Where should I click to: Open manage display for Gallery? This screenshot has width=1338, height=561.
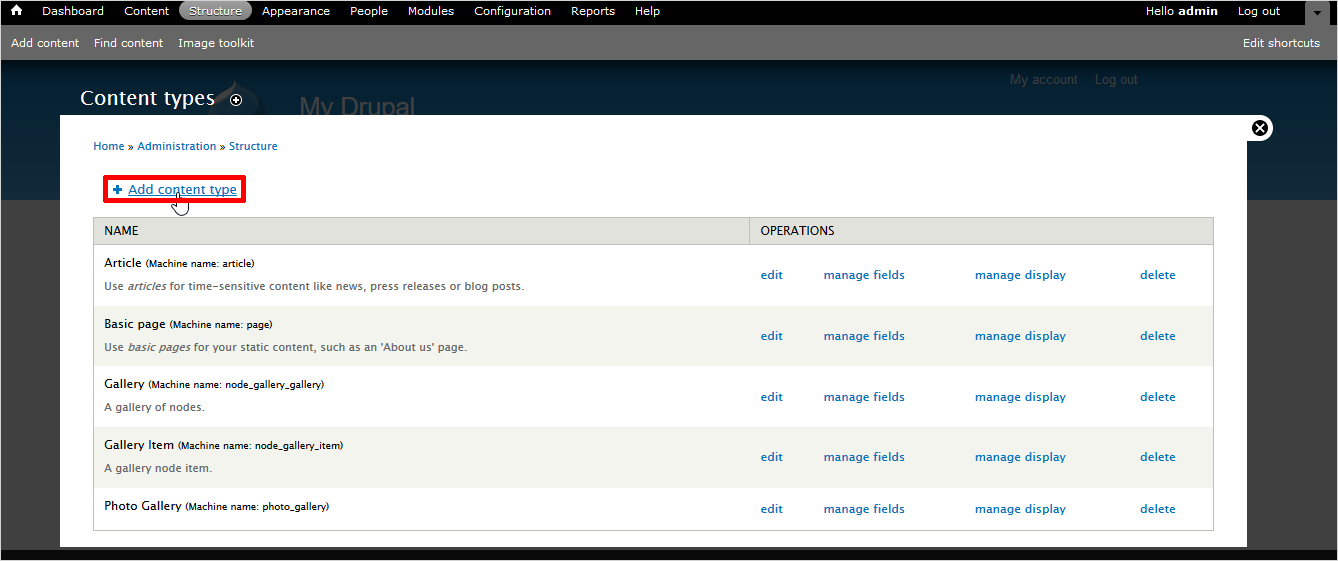click(x=1020, y=397)
